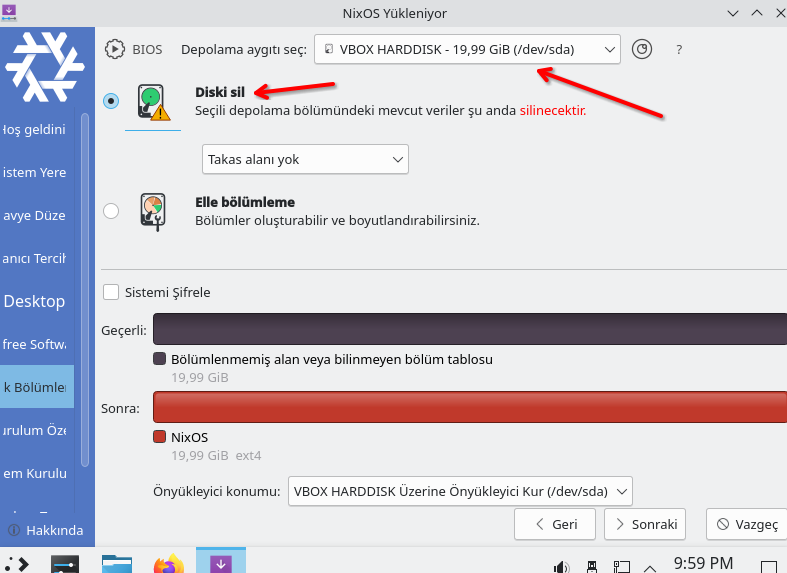Click the question mark help icon
This screenshot has height=573, width=787.
click(679, 49)
